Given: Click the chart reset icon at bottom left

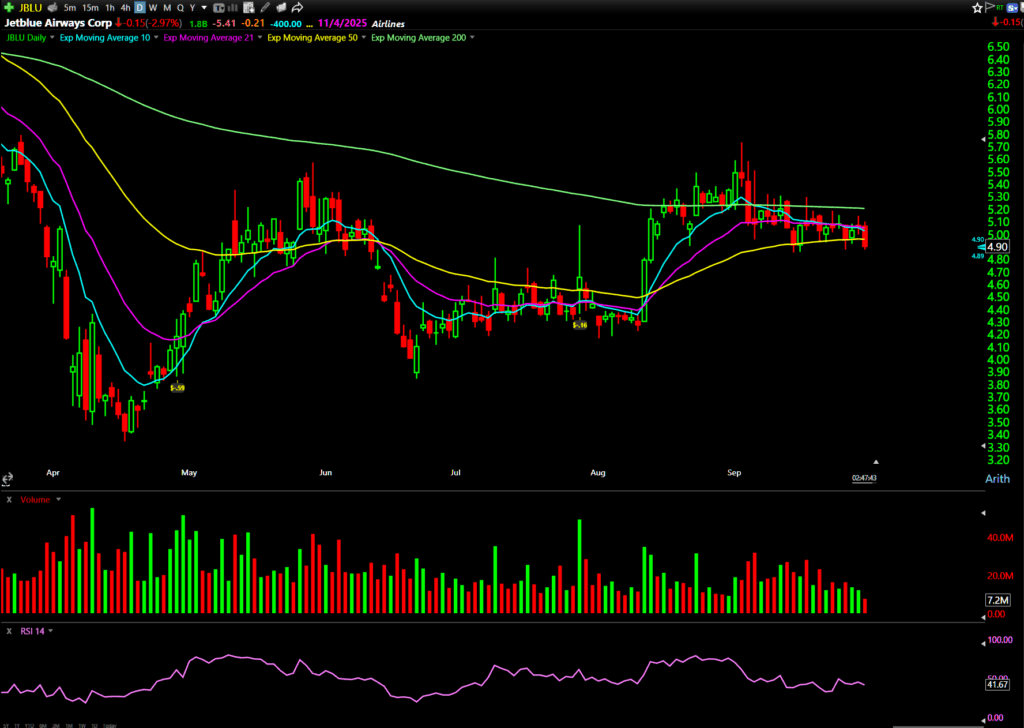Looking at the screenshot, I should tap(9, 479).
